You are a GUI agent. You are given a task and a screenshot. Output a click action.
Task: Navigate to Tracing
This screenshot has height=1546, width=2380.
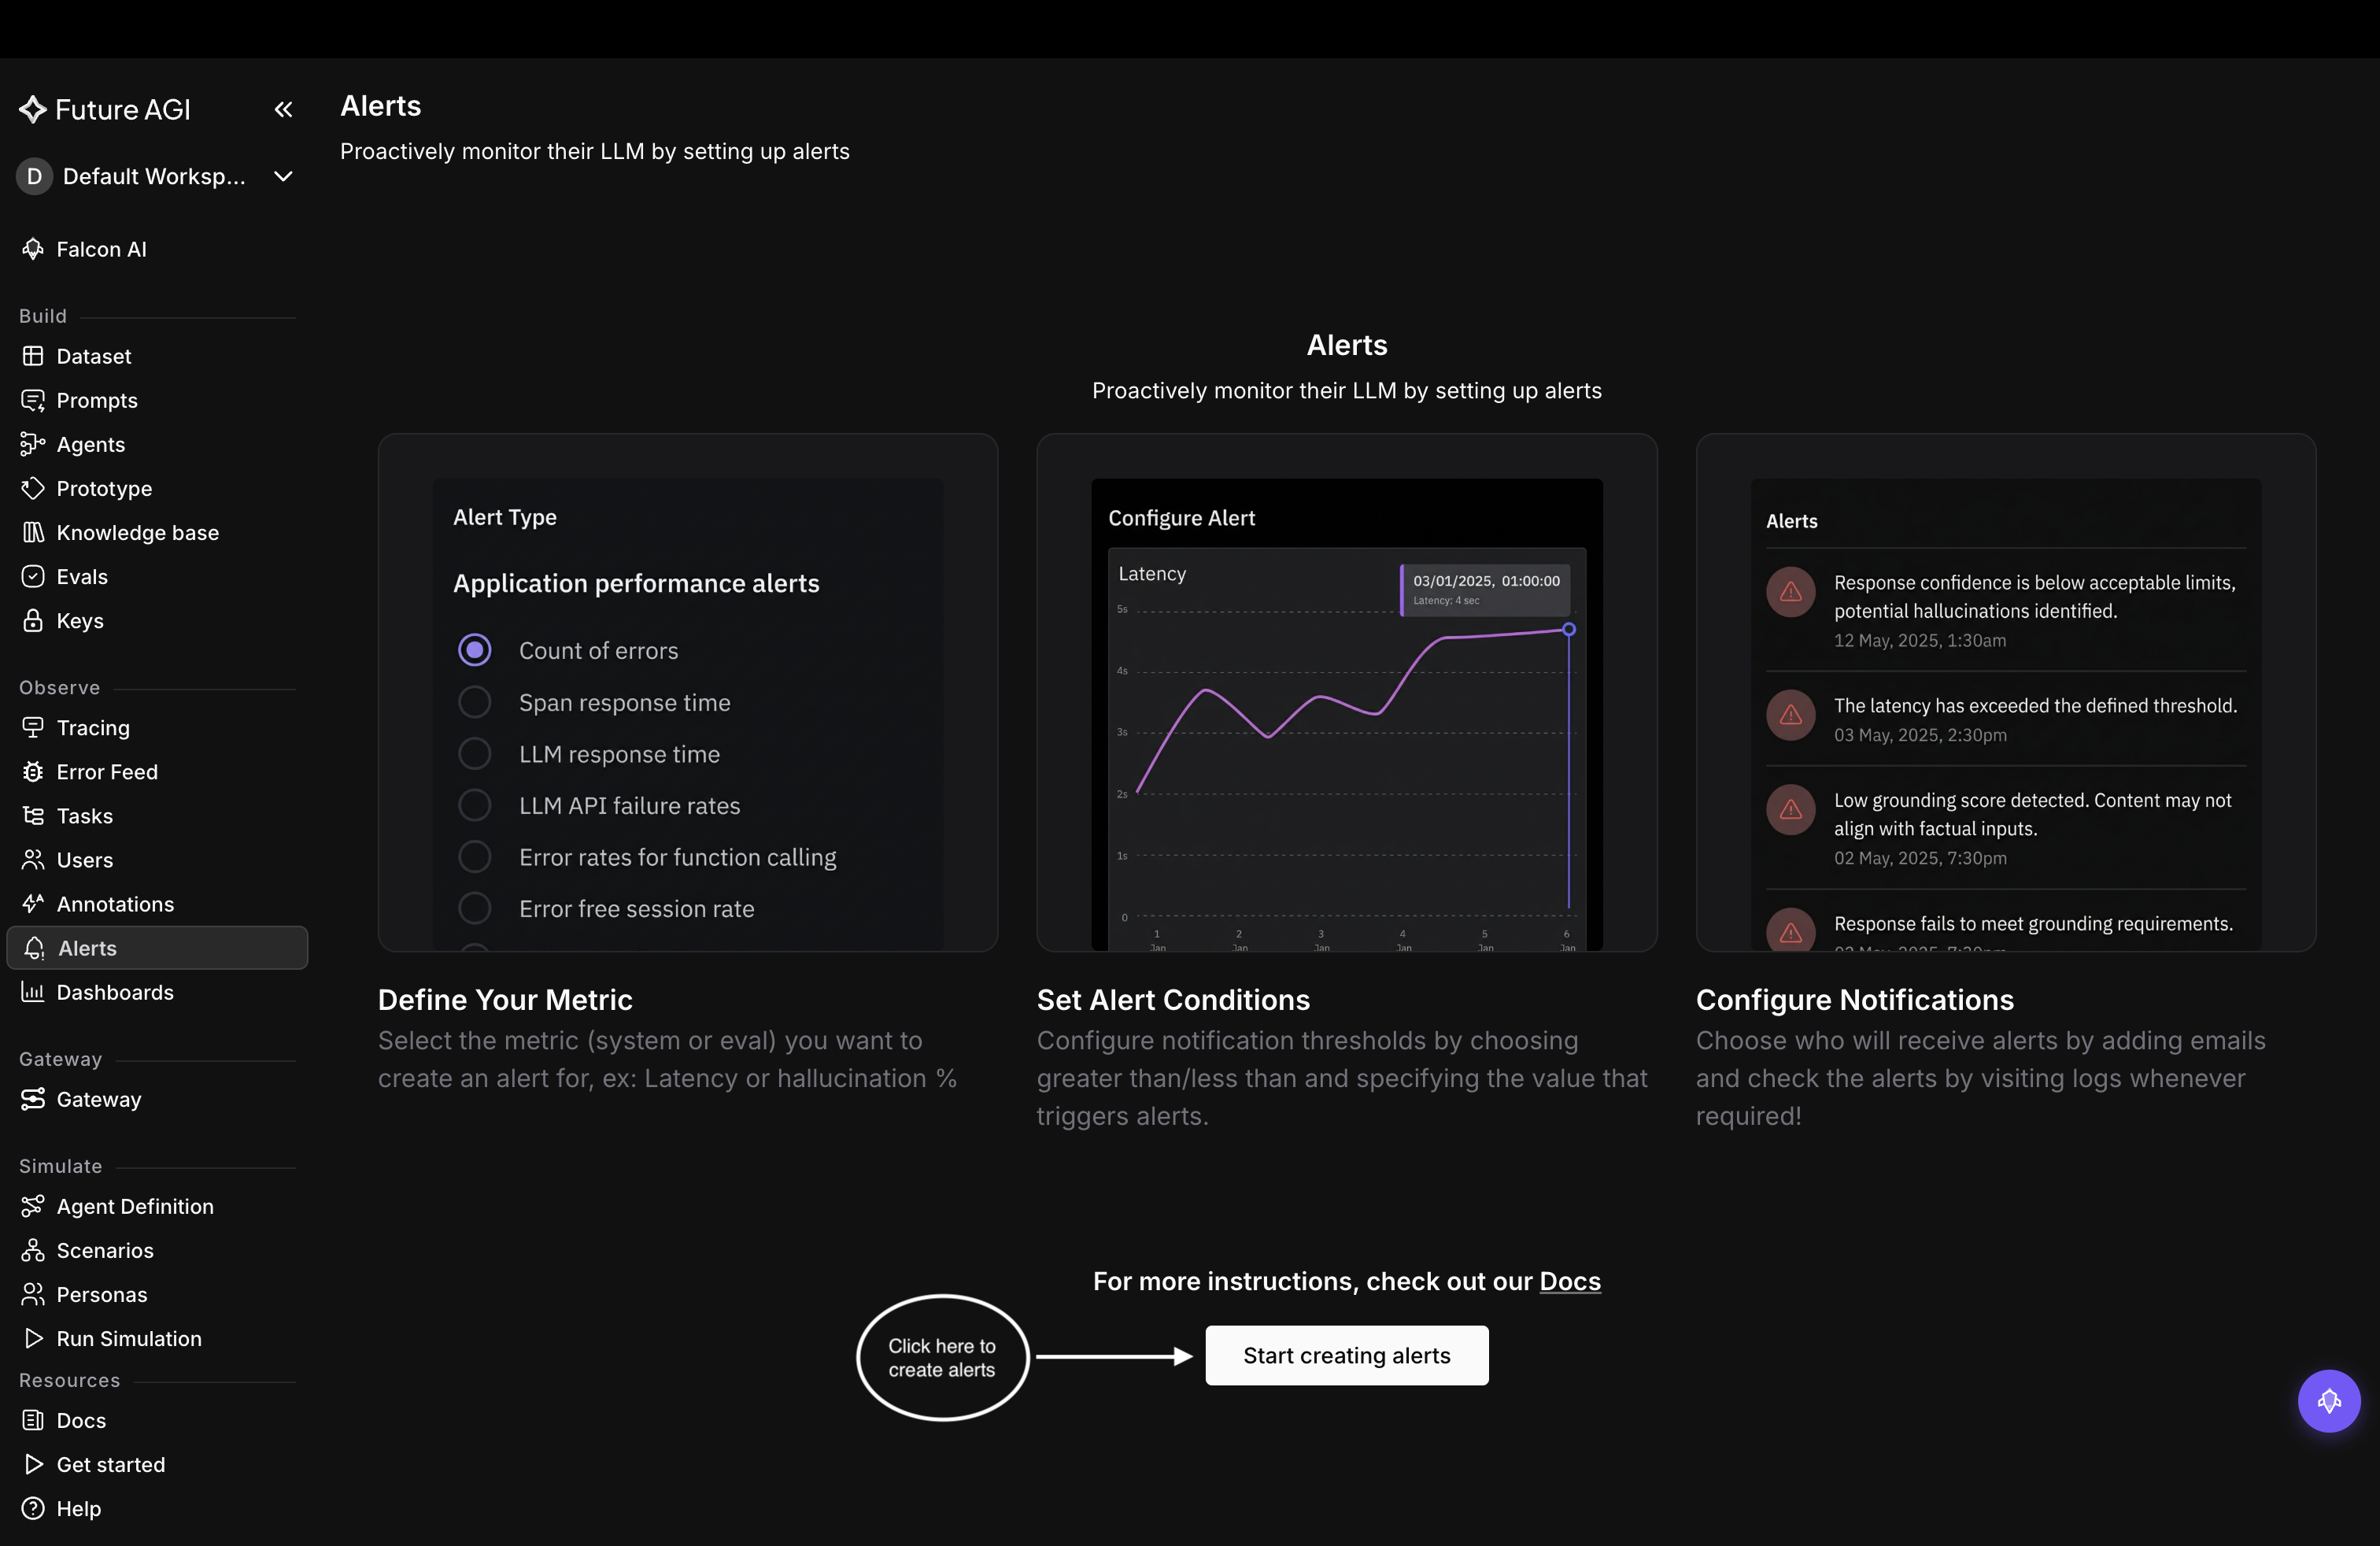coord(157,727)
